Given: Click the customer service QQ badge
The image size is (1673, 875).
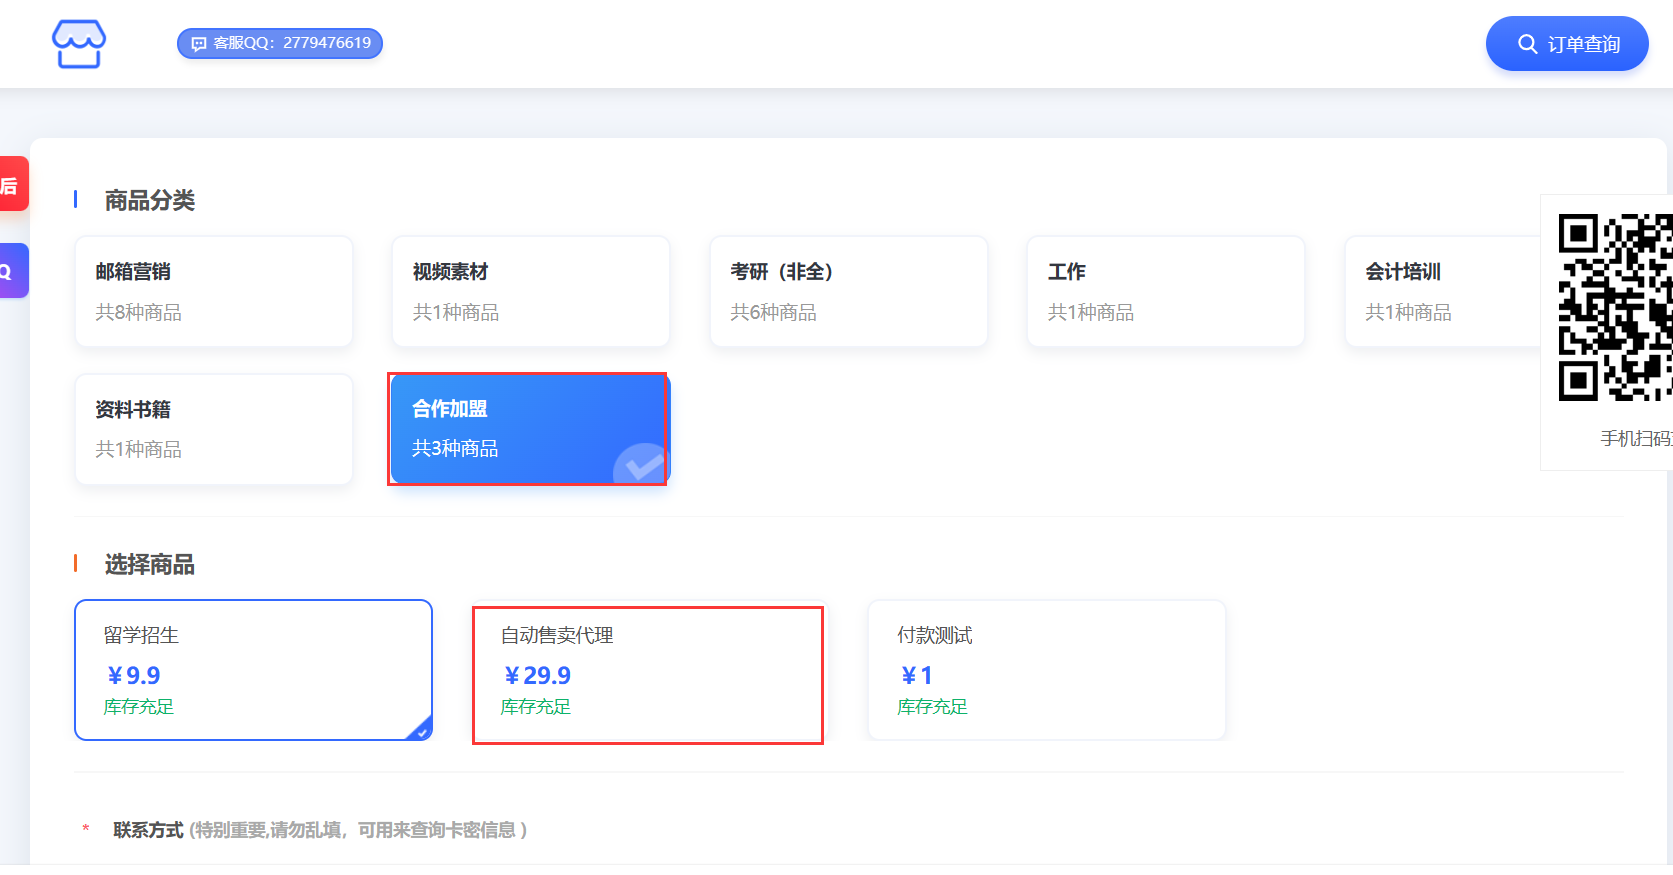Looking at the screenshot, I should (280, 43).
